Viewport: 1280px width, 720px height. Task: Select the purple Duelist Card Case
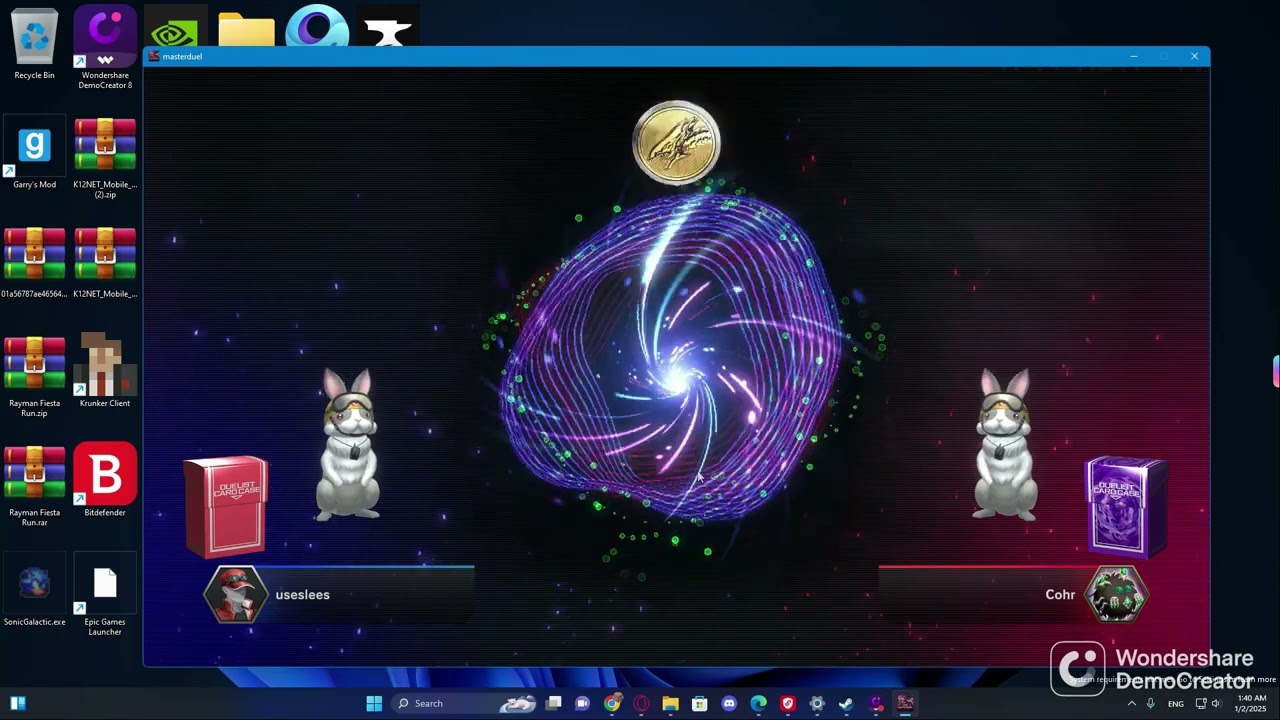tap(1126, 506)
